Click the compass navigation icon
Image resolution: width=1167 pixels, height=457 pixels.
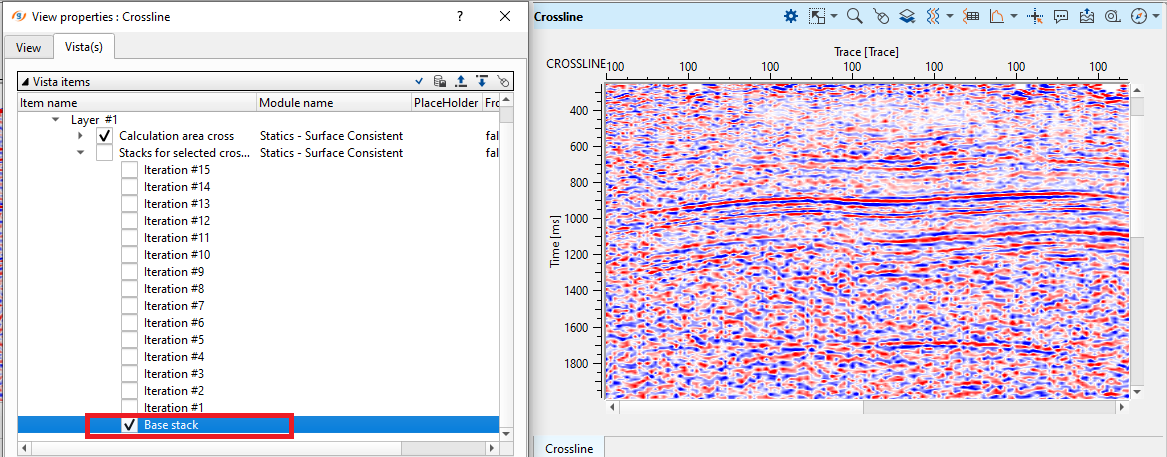point(1138,16)
